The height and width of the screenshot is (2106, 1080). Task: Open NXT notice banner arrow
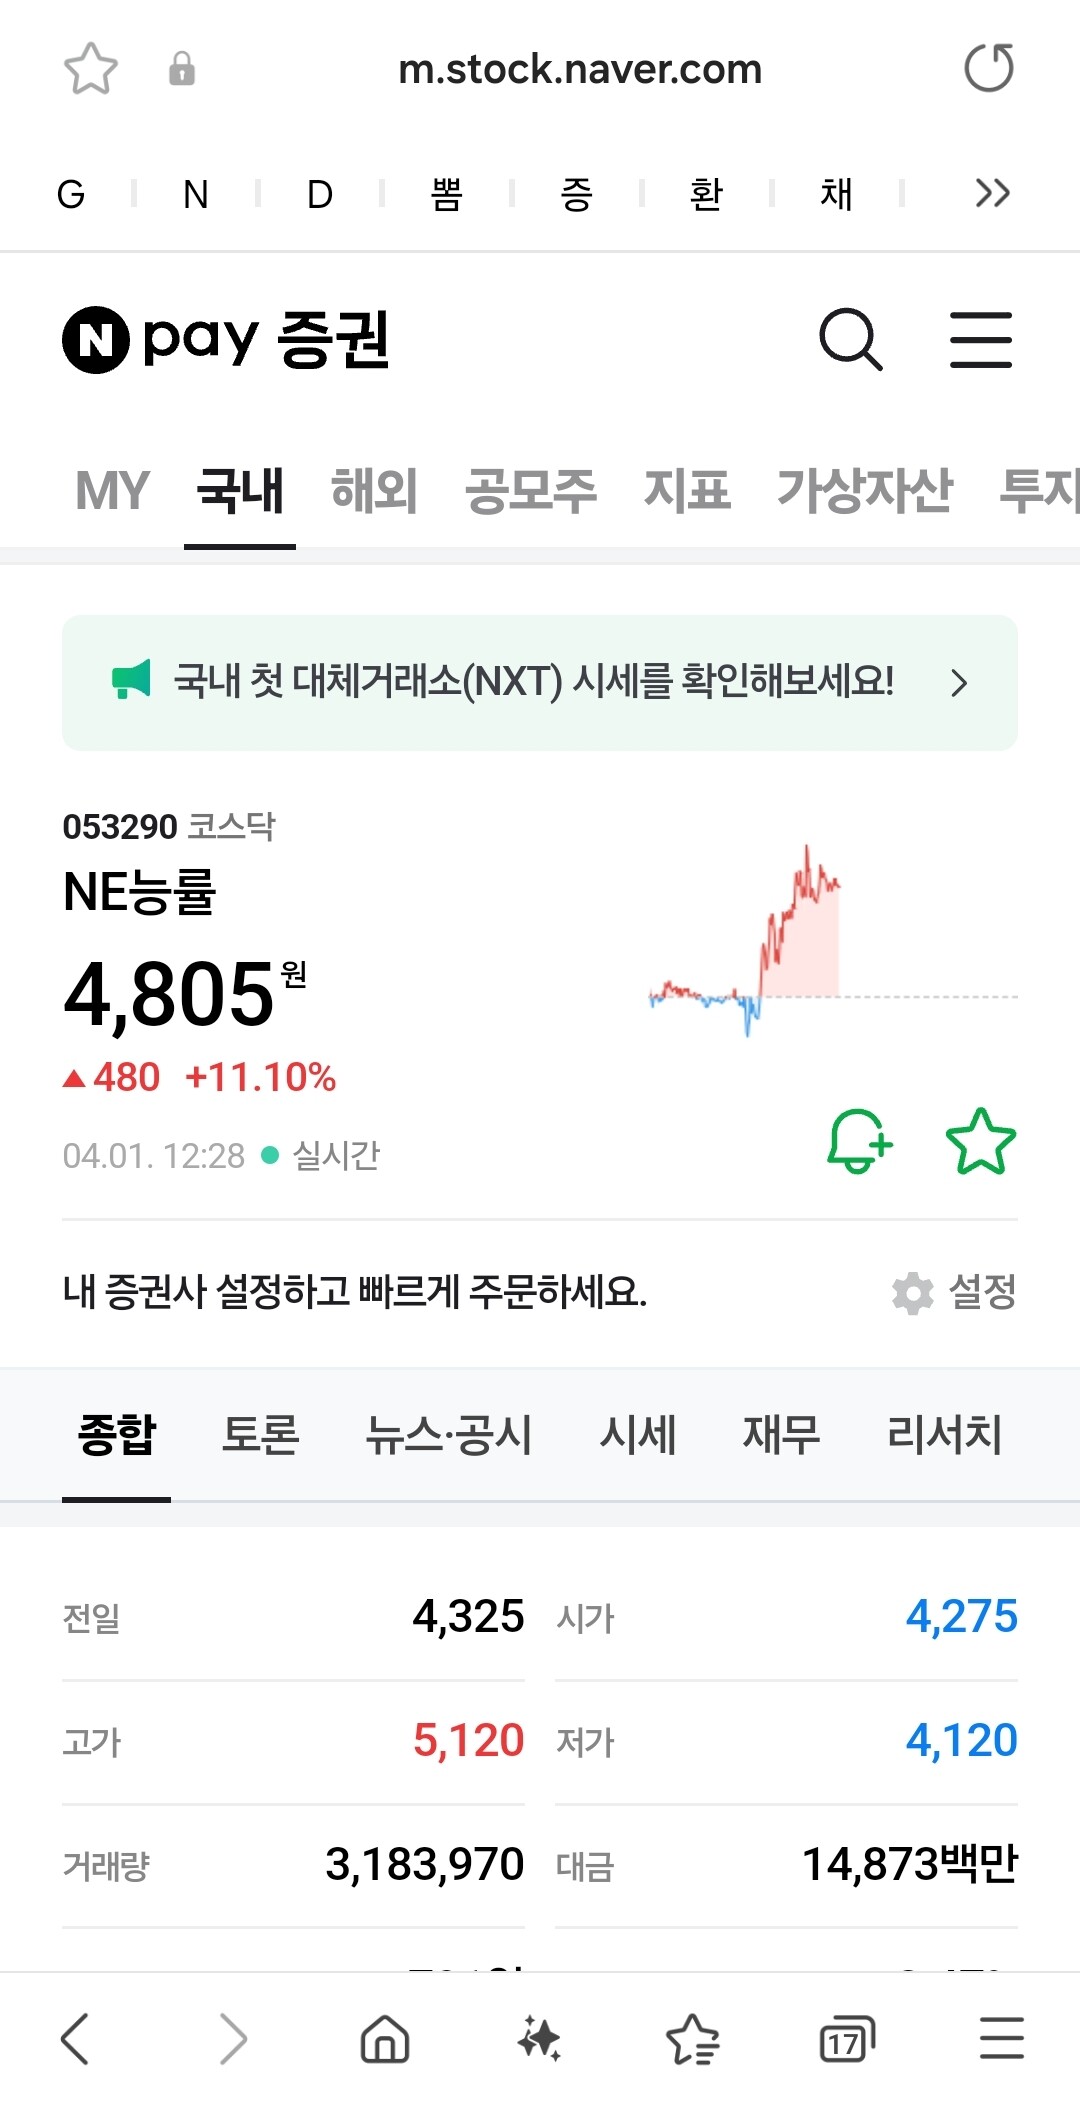[959, 683]
